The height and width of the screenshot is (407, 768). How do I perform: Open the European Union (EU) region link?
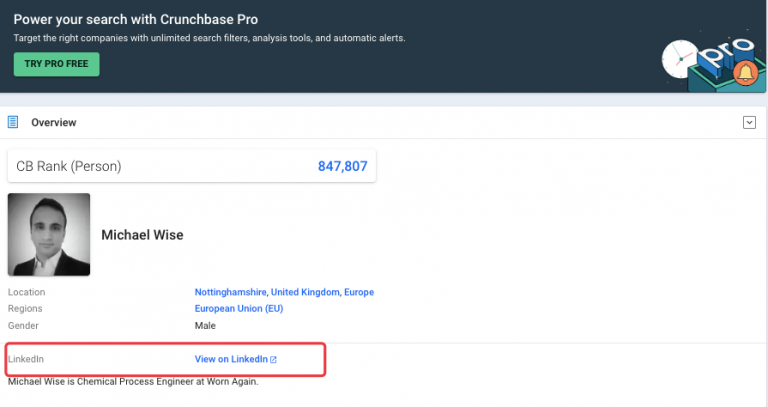[239, 308]
